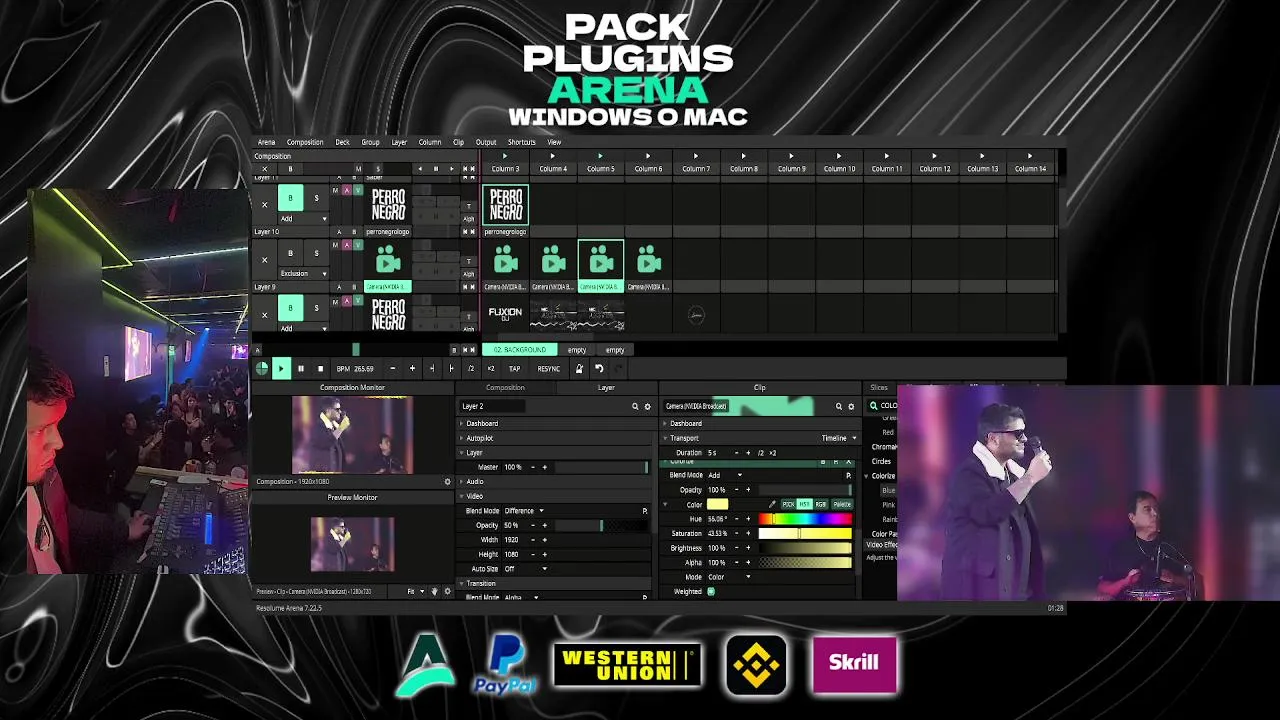1280x720 pixels.
Task: Adjust the Layer Opacity 50% slider
Action: tap(601, 526)
